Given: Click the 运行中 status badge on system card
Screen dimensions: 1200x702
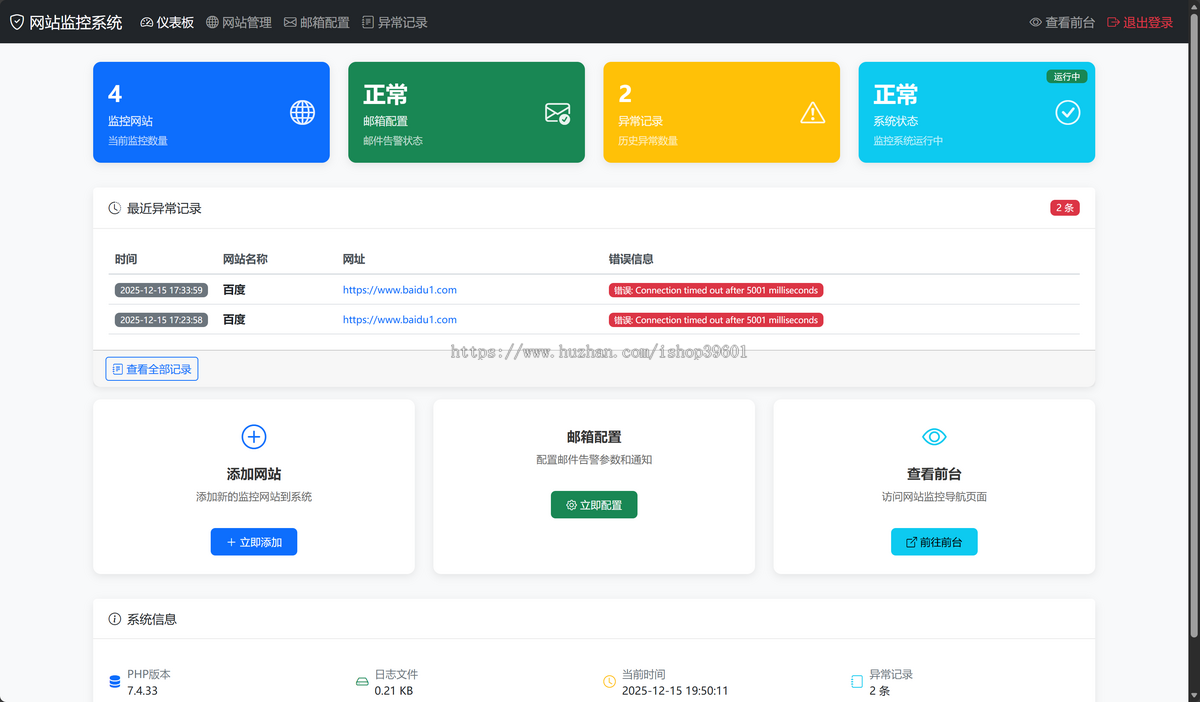Looking at the screenshot, I should (1066, 76).
